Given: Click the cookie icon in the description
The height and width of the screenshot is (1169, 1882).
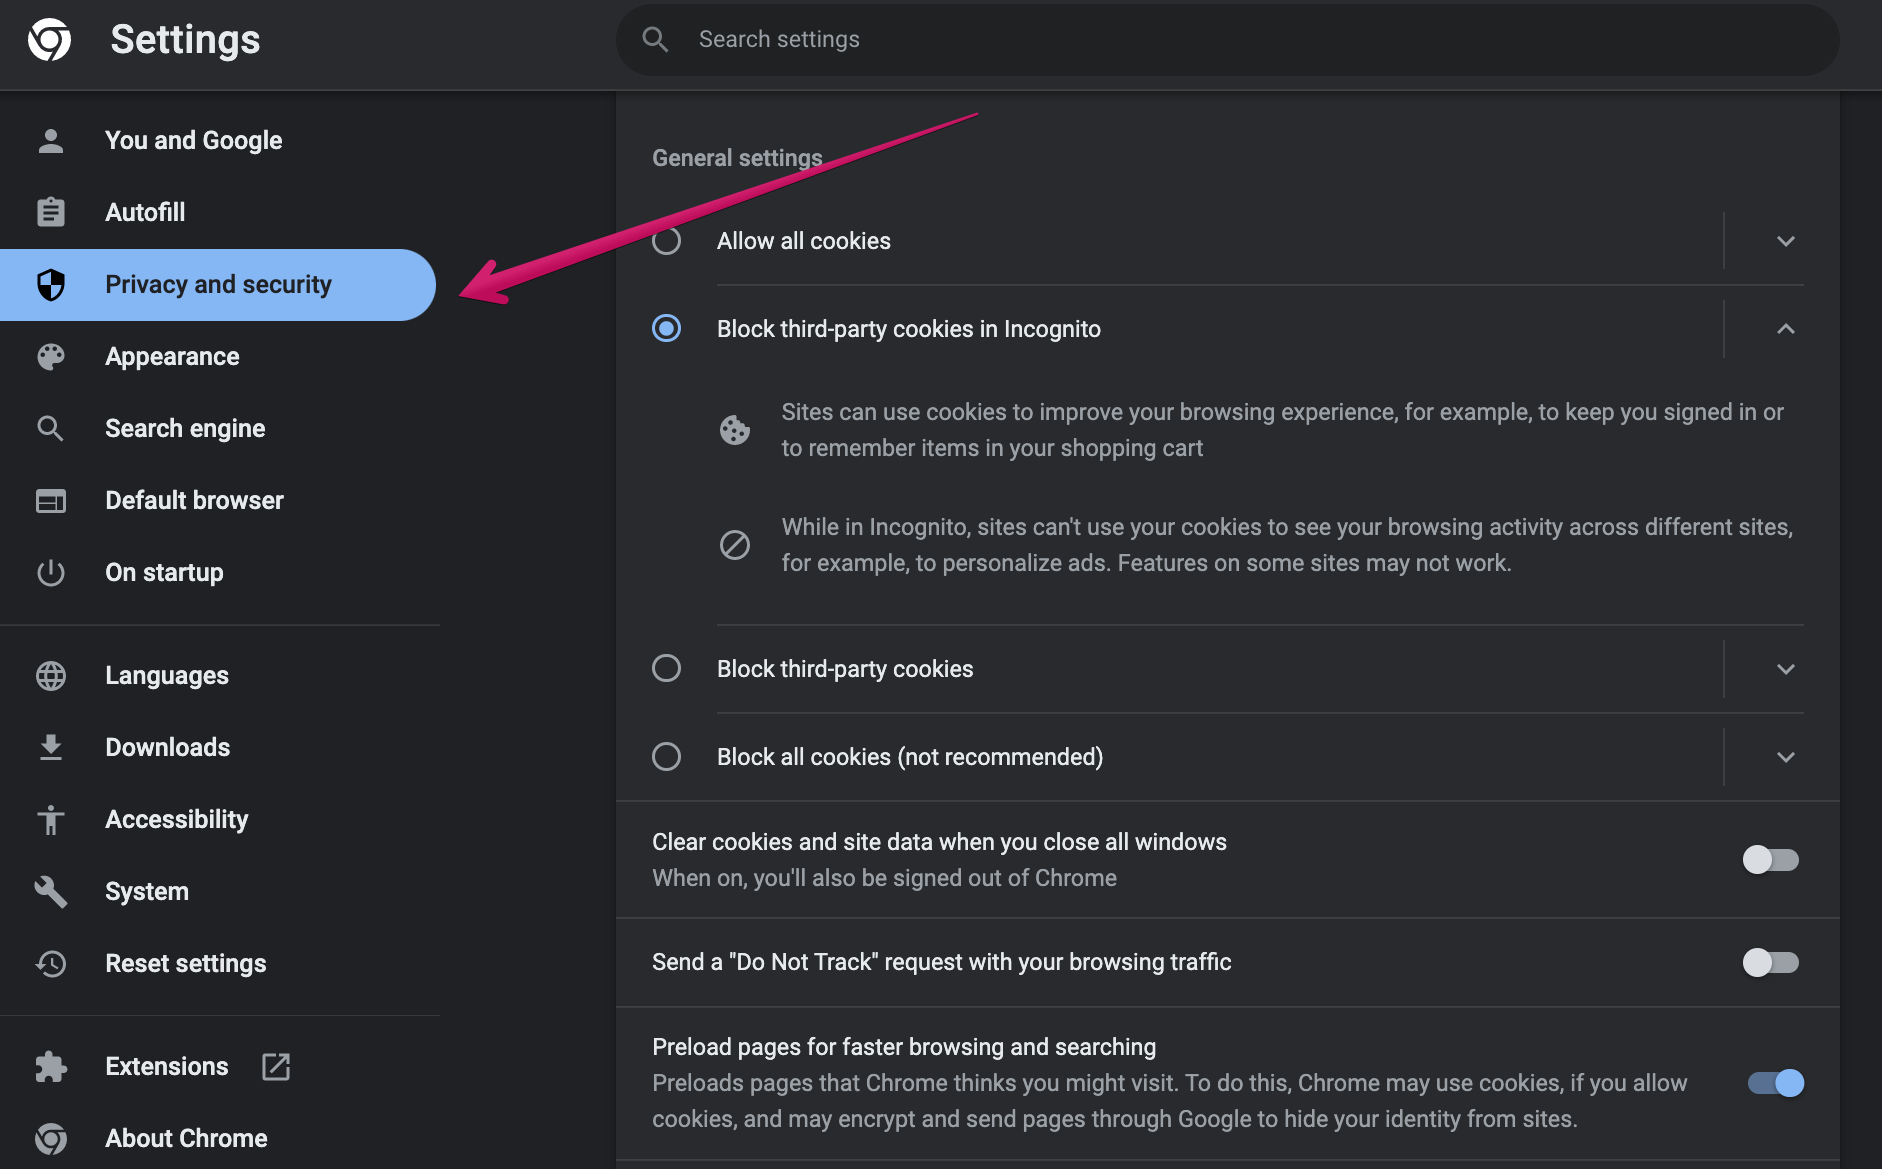Looking at the screenshot, I should (x=735, y=430).
